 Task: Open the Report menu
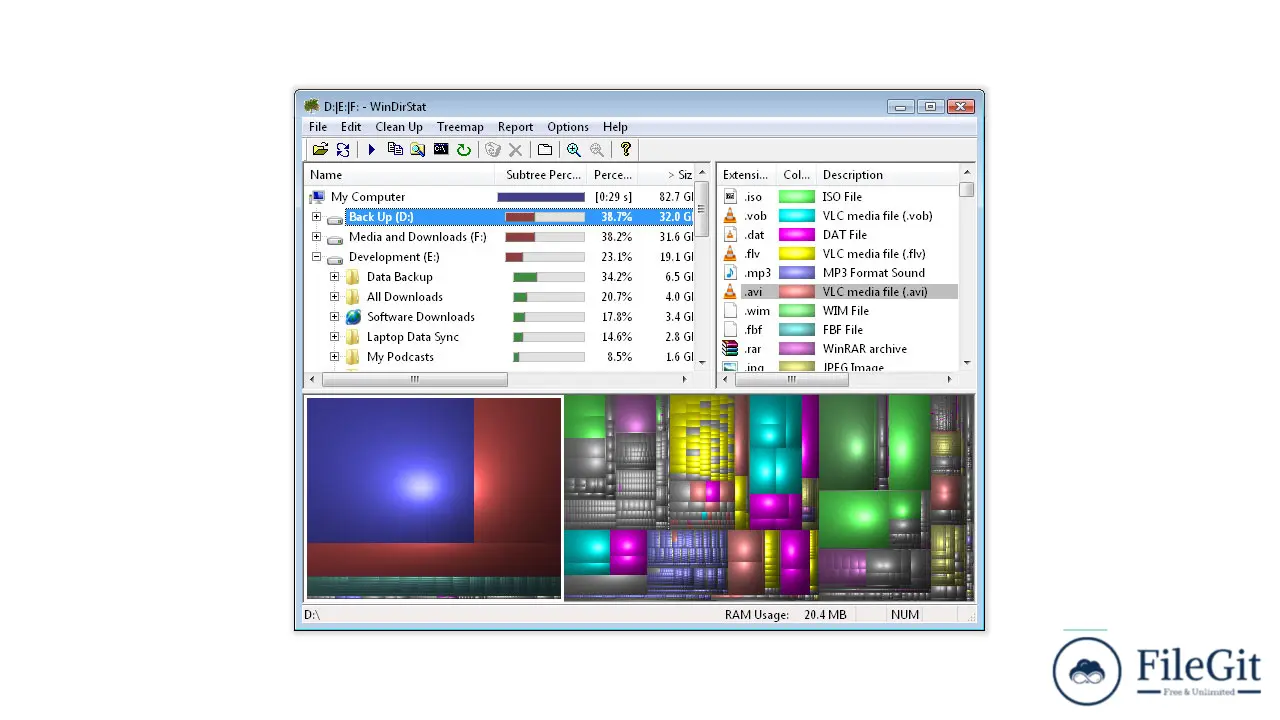[515, 127]
